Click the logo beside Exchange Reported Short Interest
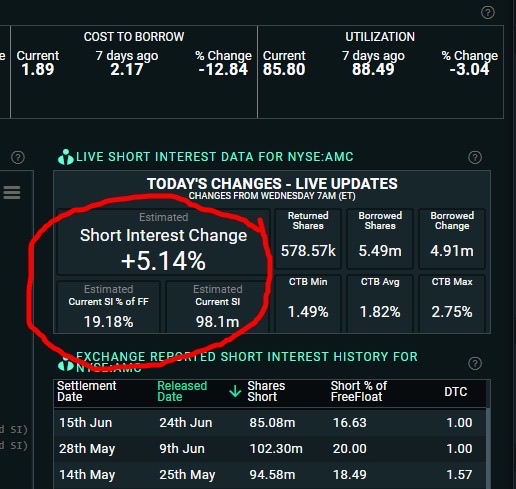This screenshot has width=516, height=489. click(66, 365)
